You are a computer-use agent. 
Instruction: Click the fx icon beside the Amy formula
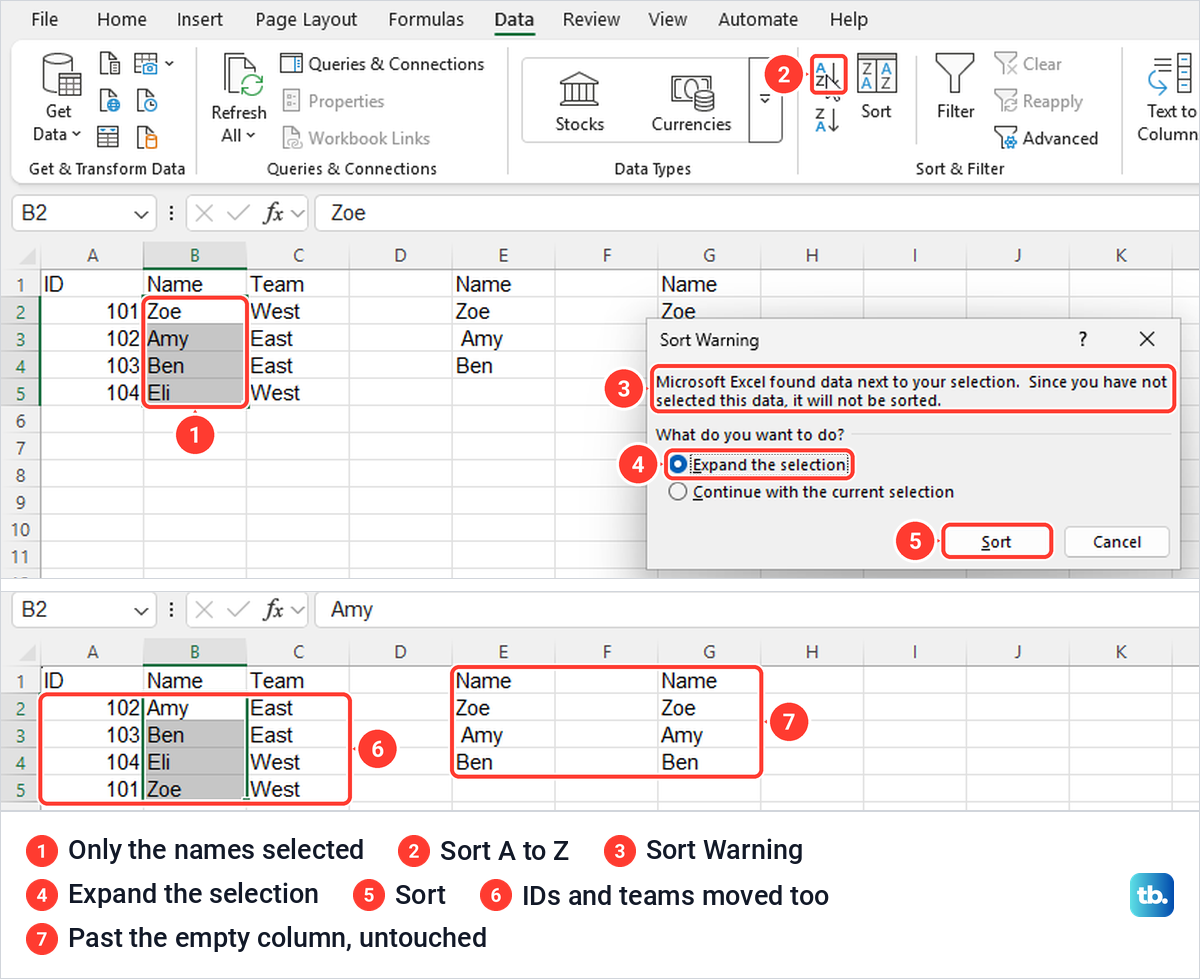point(273,610)
